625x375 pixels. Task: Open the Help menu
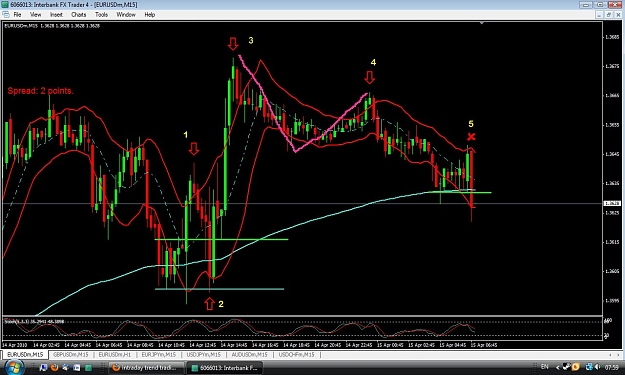[x=149, y=15]
